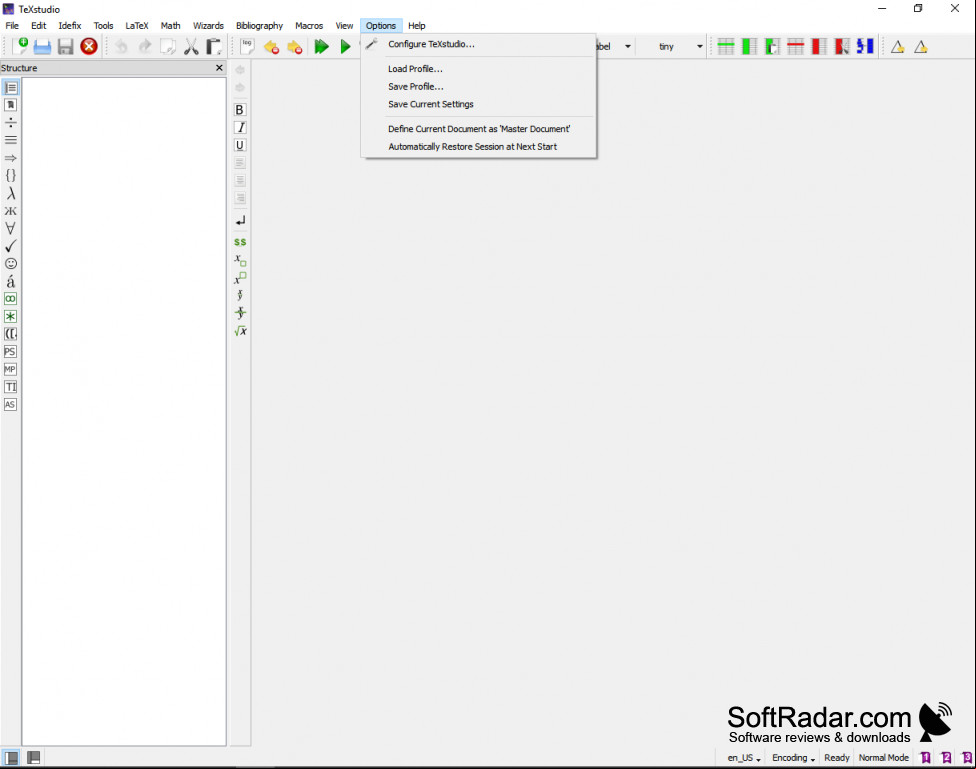
Task: Open the PS PSTricks commands panel
Action: tap(10, 352)
